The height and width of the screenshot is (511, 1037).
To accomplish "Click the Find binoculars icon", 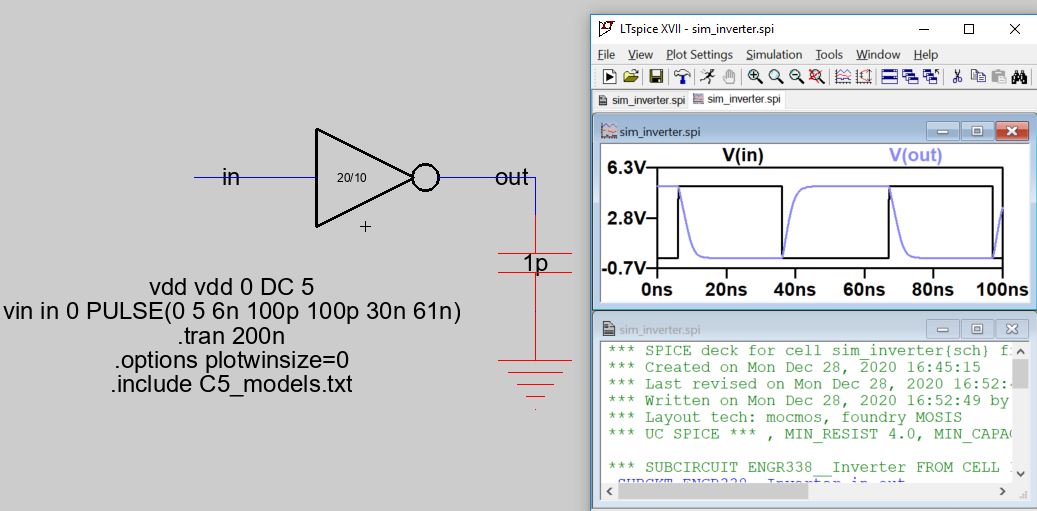I will click(x=1019, y=77).
